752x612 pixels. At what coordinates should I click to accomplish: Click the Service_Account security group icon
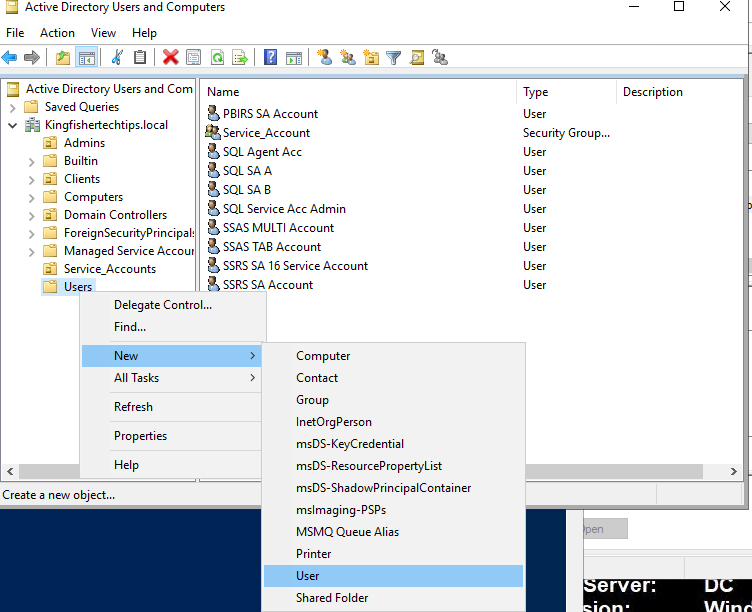point(213,132)
